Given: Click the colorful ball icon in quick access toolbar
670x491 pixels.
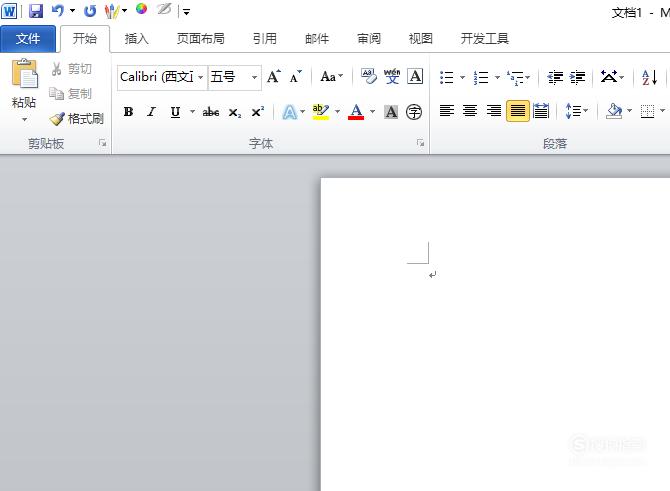Looking at the screenshot, I should pyautogui.click(x=141, y=9).
